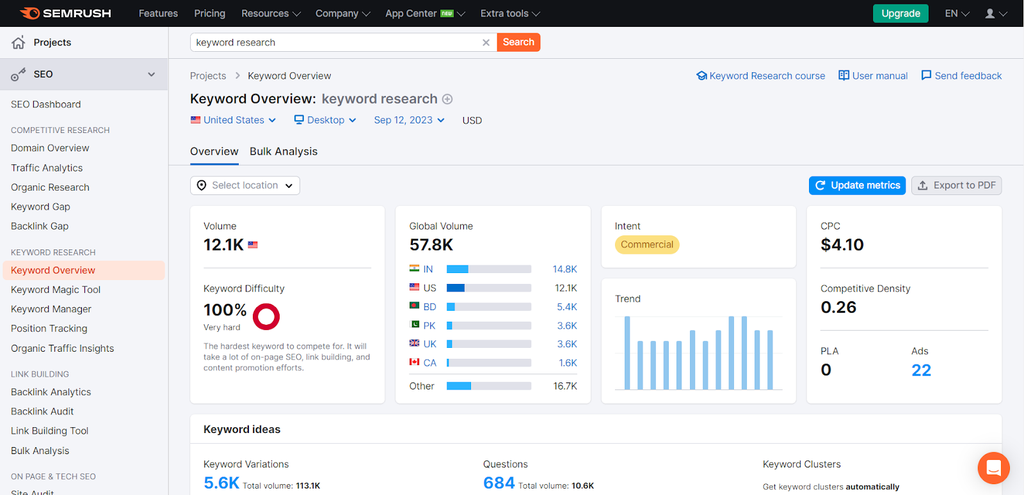The height and width of the screenshot is (495, 1024).
Task: Open Keyword Magic Tool in sidebar
Action: point(56,290)
